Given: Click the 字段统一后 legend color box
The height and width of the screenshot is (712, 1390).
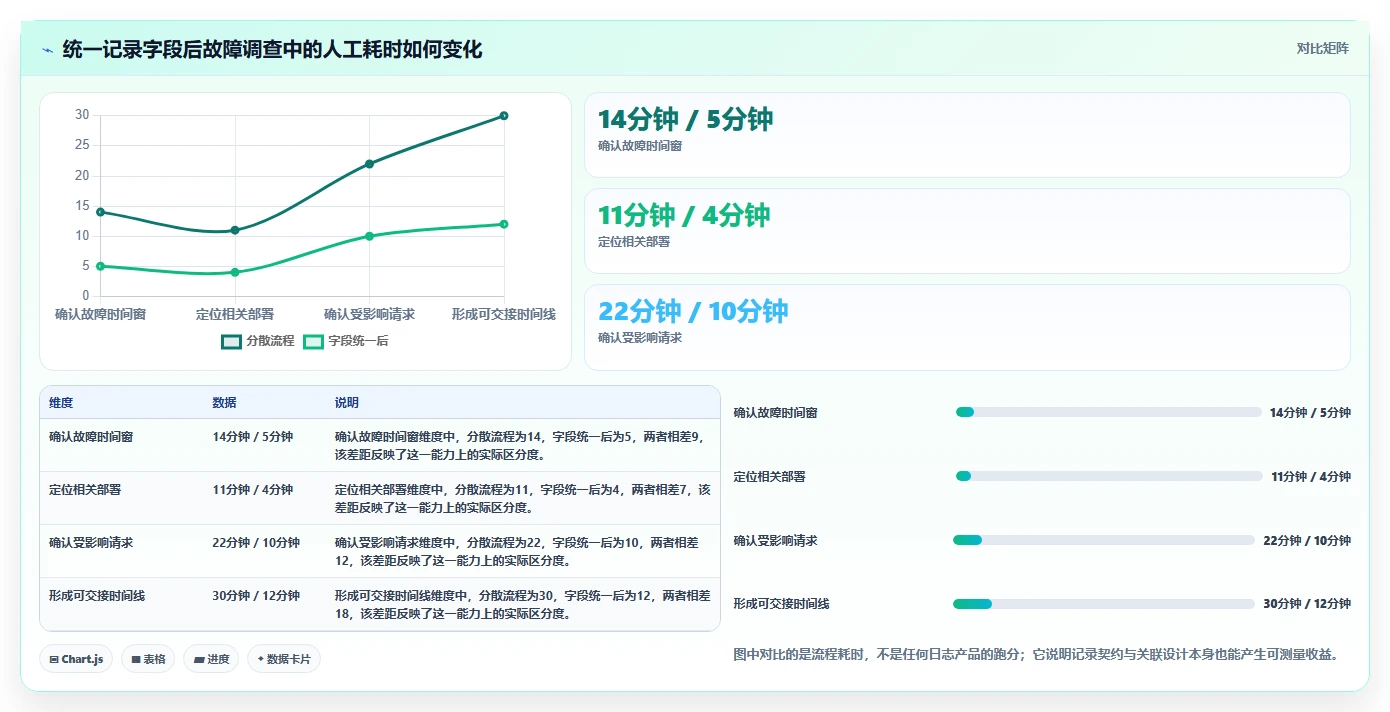Looking at the screenshot, I should [313, 341].
